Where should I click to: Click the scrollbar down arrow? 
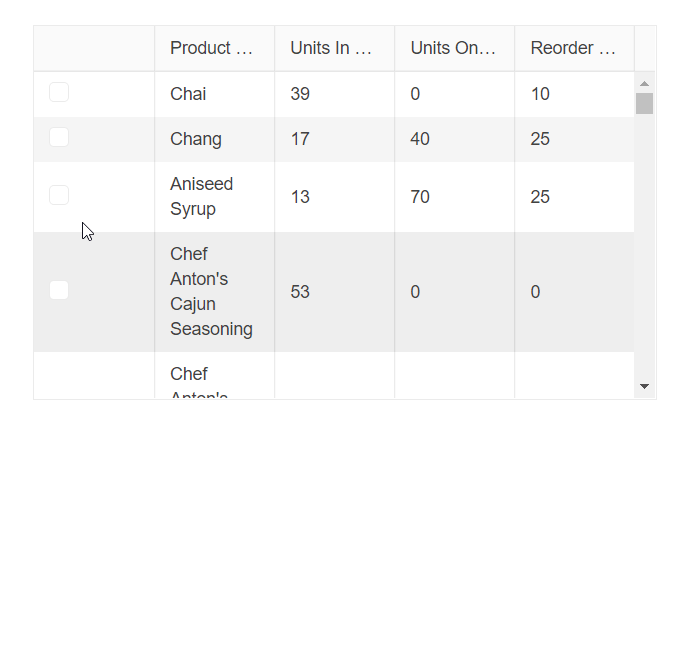(x=644, y=386)
